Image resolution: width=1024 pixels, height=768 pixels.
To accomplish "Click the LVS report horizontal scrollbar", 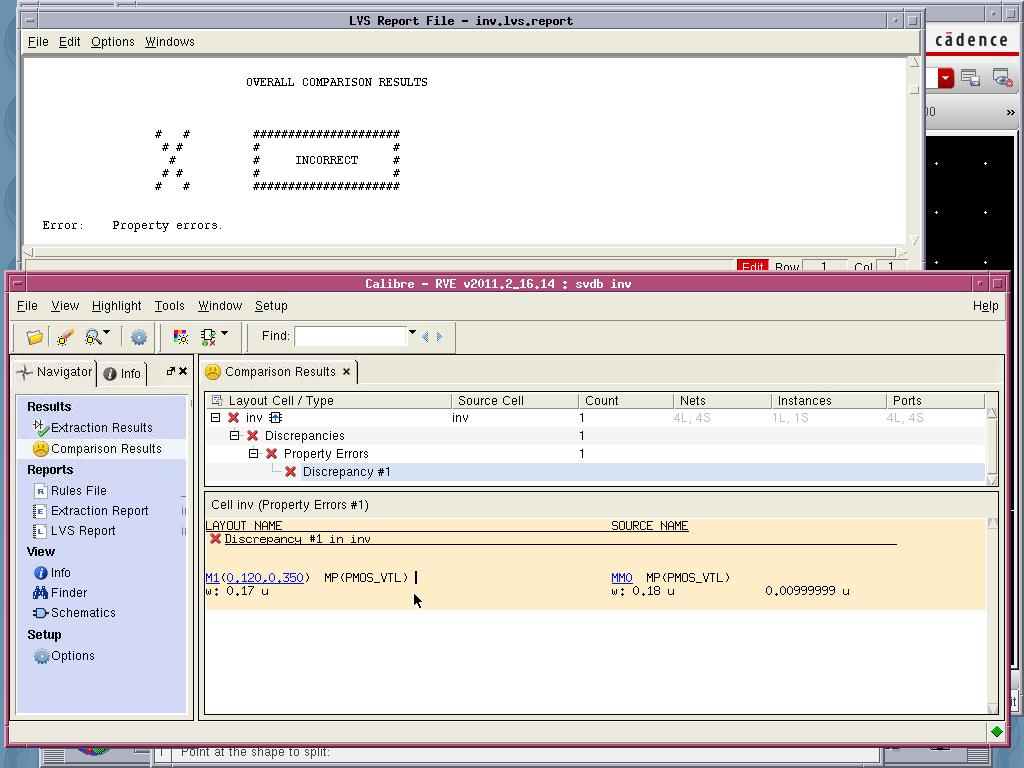I will 465,252.
